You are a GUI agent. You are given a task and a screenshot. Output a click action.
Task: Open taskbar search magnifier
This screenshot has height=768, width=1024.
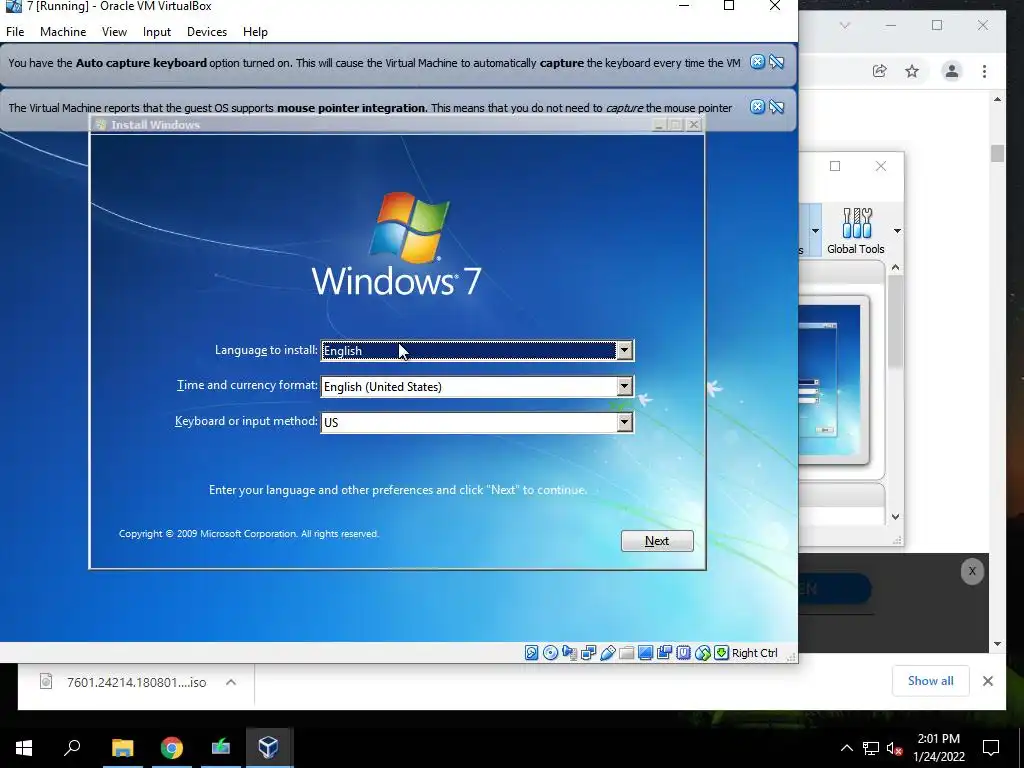coord(72,748)
